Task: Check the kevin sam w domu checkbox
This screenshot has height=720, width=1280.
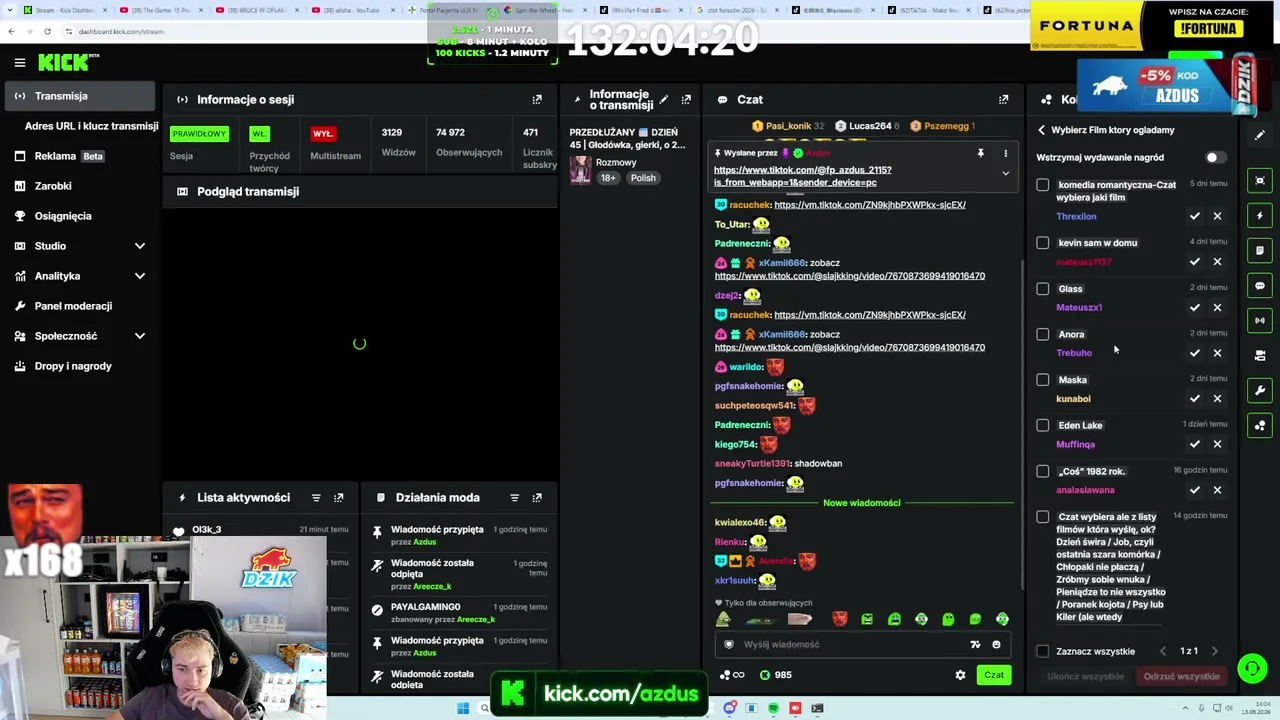Action: 1043,243
